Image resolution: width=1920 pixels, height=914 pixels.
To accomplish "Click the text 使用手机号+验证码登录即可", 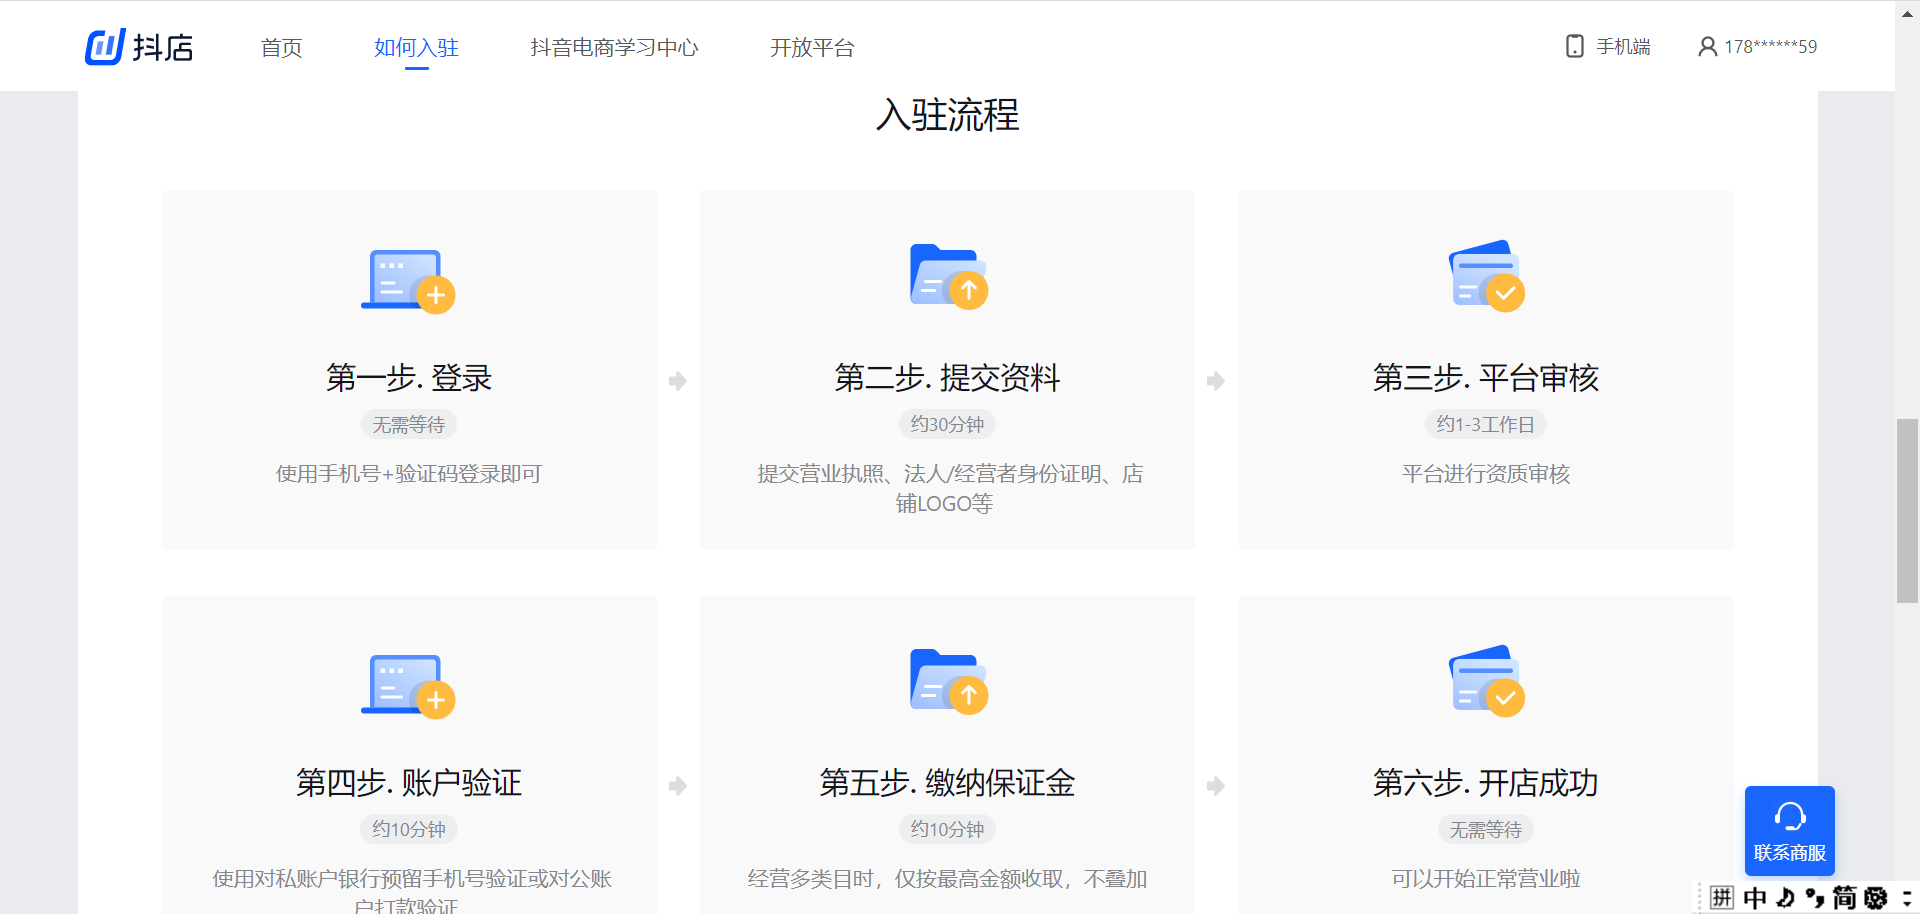I will coord(409,474).
